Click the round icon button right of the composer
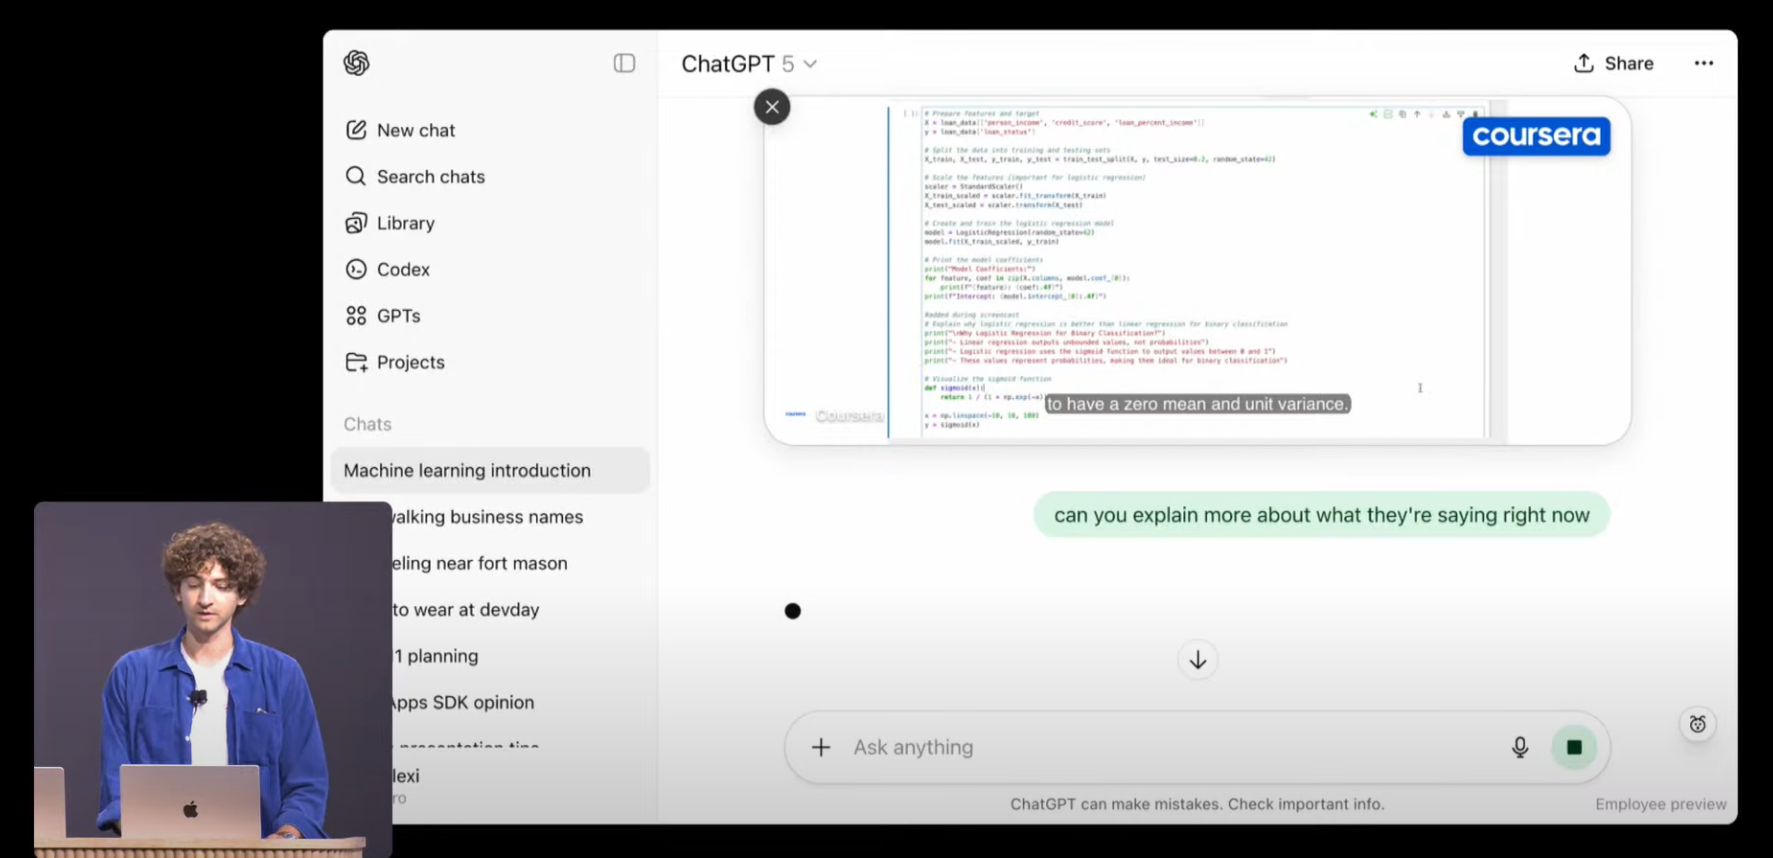 point(1698,724)
